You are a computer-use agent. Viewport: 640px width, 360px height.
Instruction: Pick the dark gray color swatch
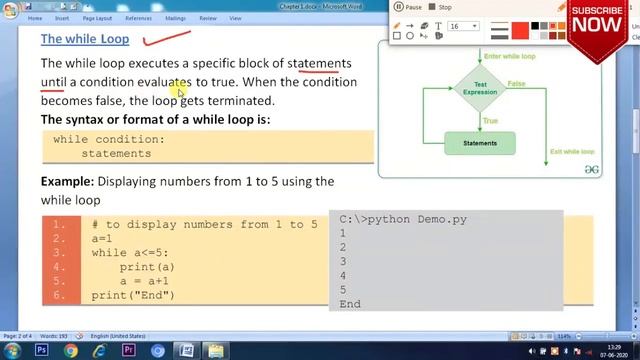click(x=544, y=26)
